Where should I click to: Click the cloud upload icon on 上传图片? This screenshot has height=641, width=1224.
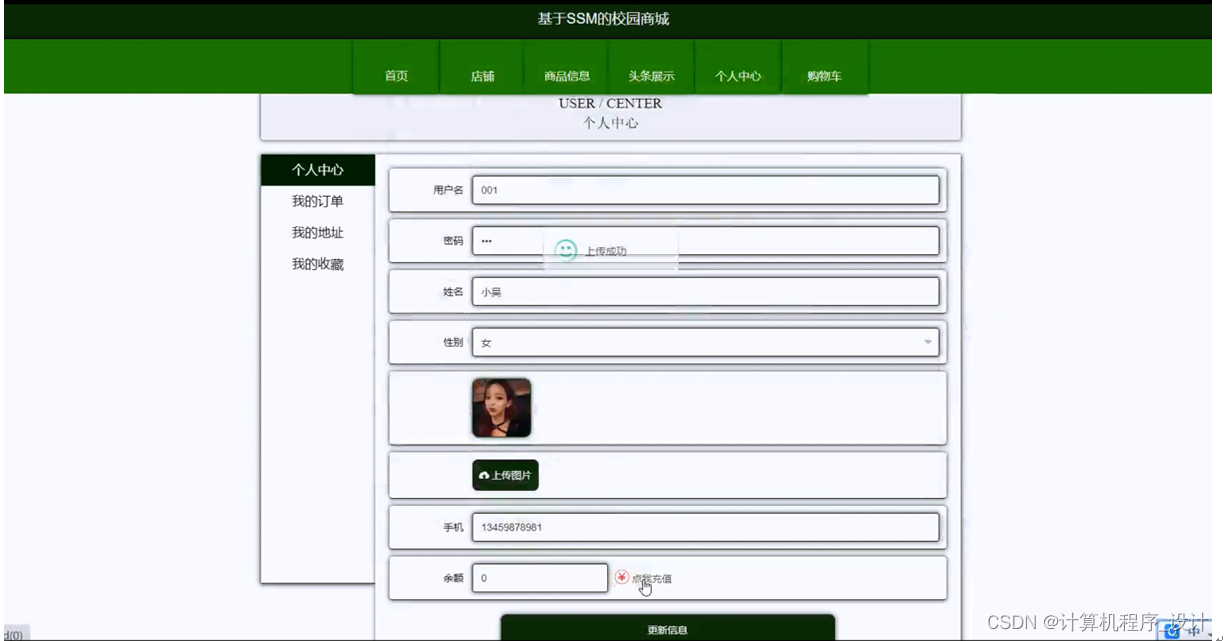484,476
